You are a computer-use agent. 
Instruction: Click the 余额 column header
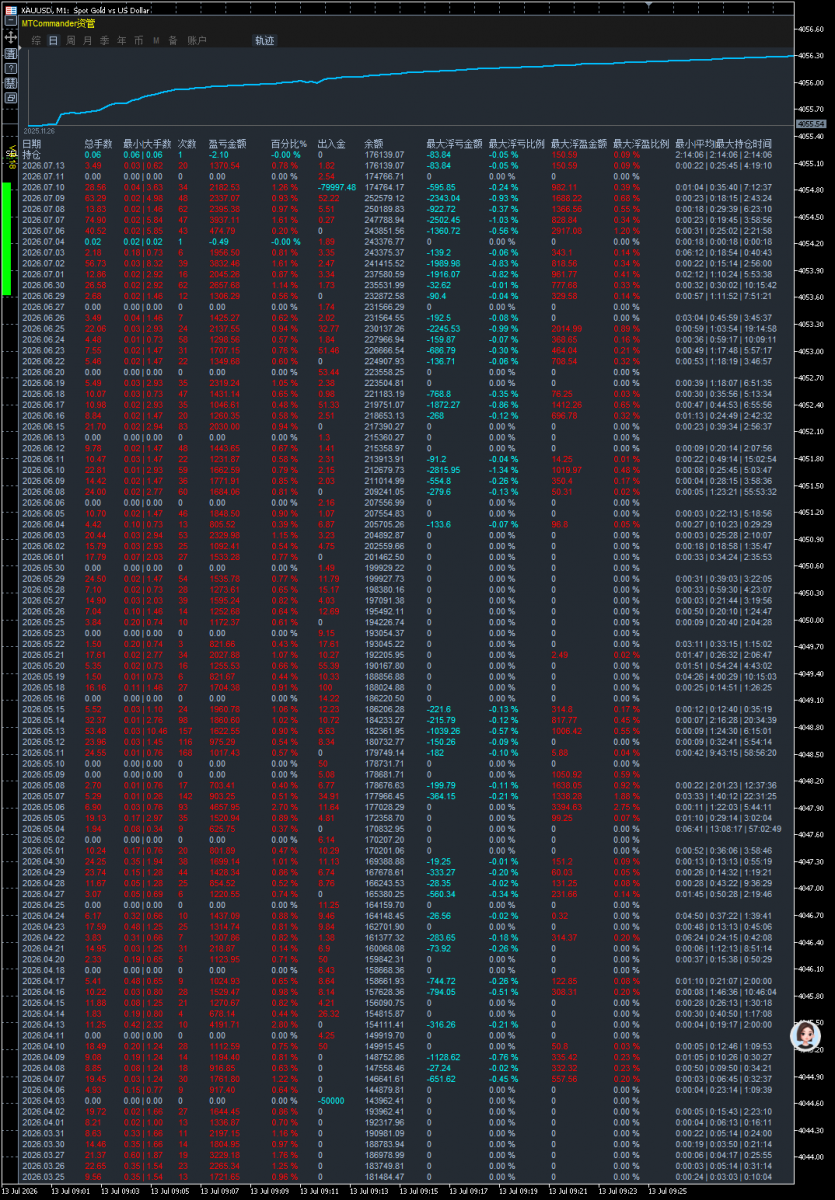(373, 144)
